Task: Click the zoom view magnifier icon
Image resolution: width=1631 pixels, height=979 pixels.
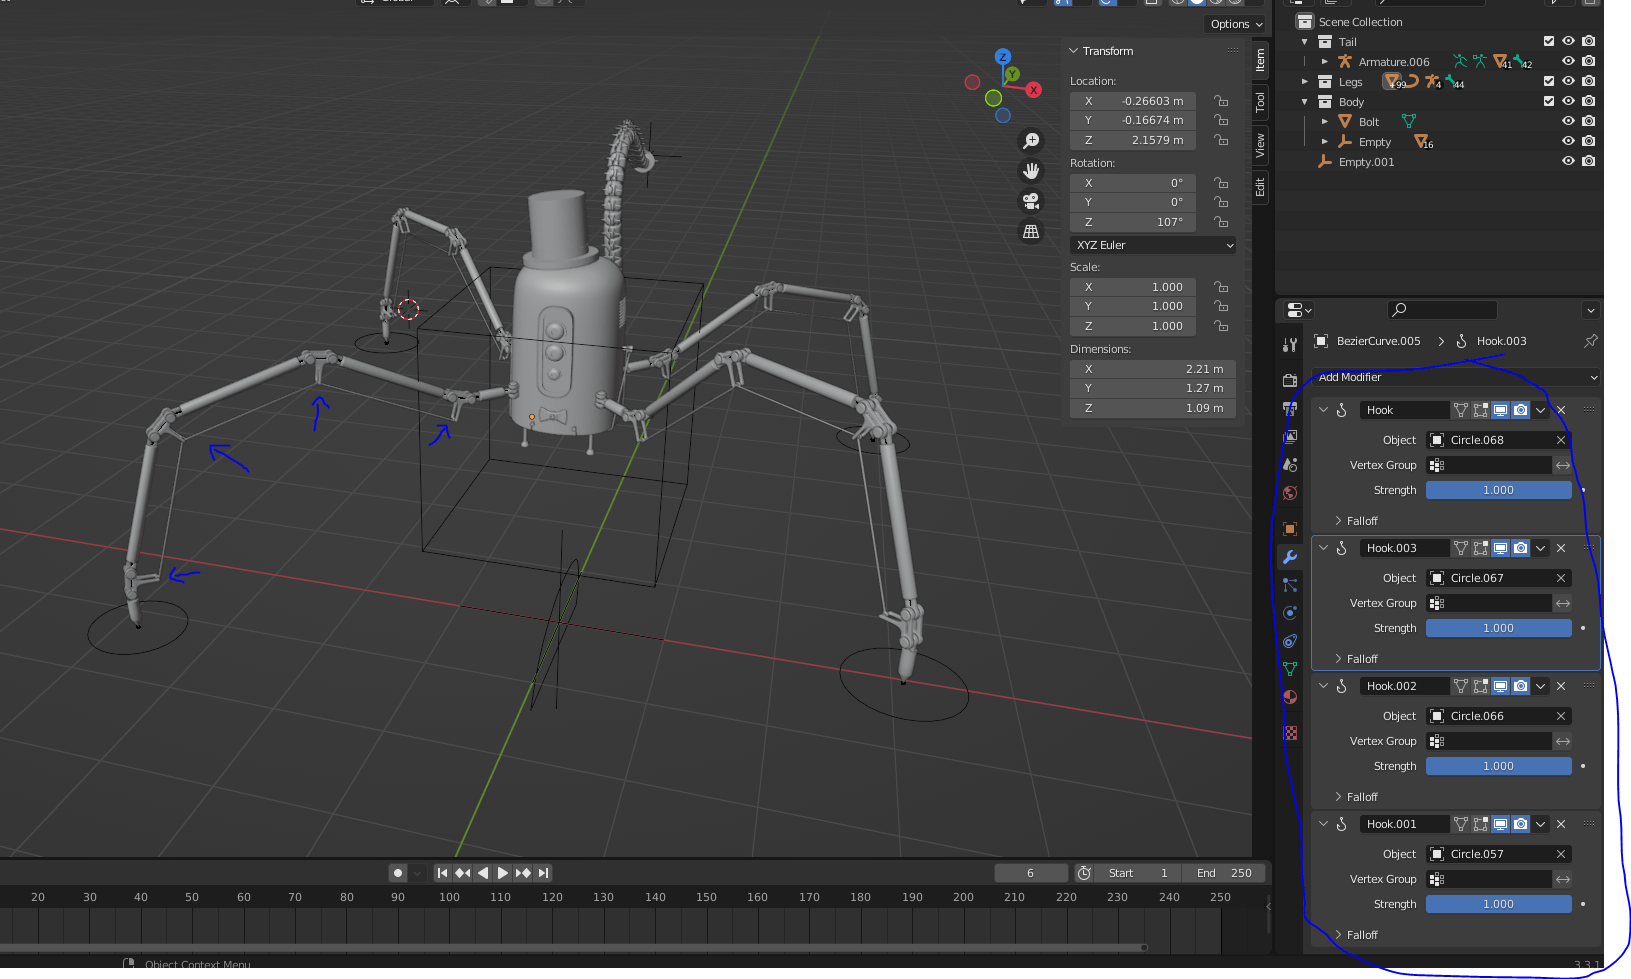Action: click(x=1031, y=141)
